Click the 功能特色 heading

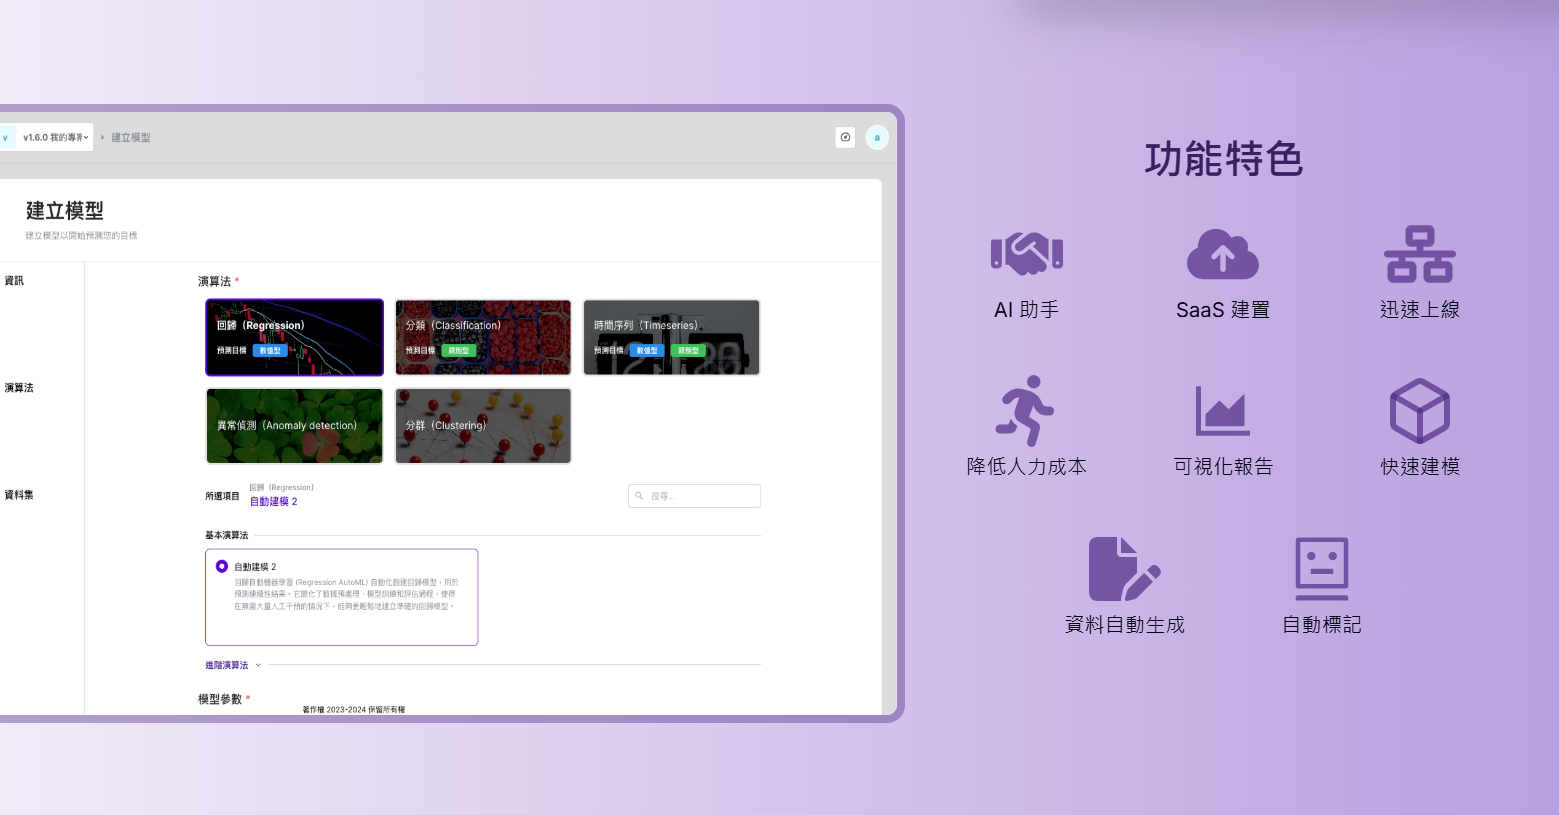point(1223,160)
